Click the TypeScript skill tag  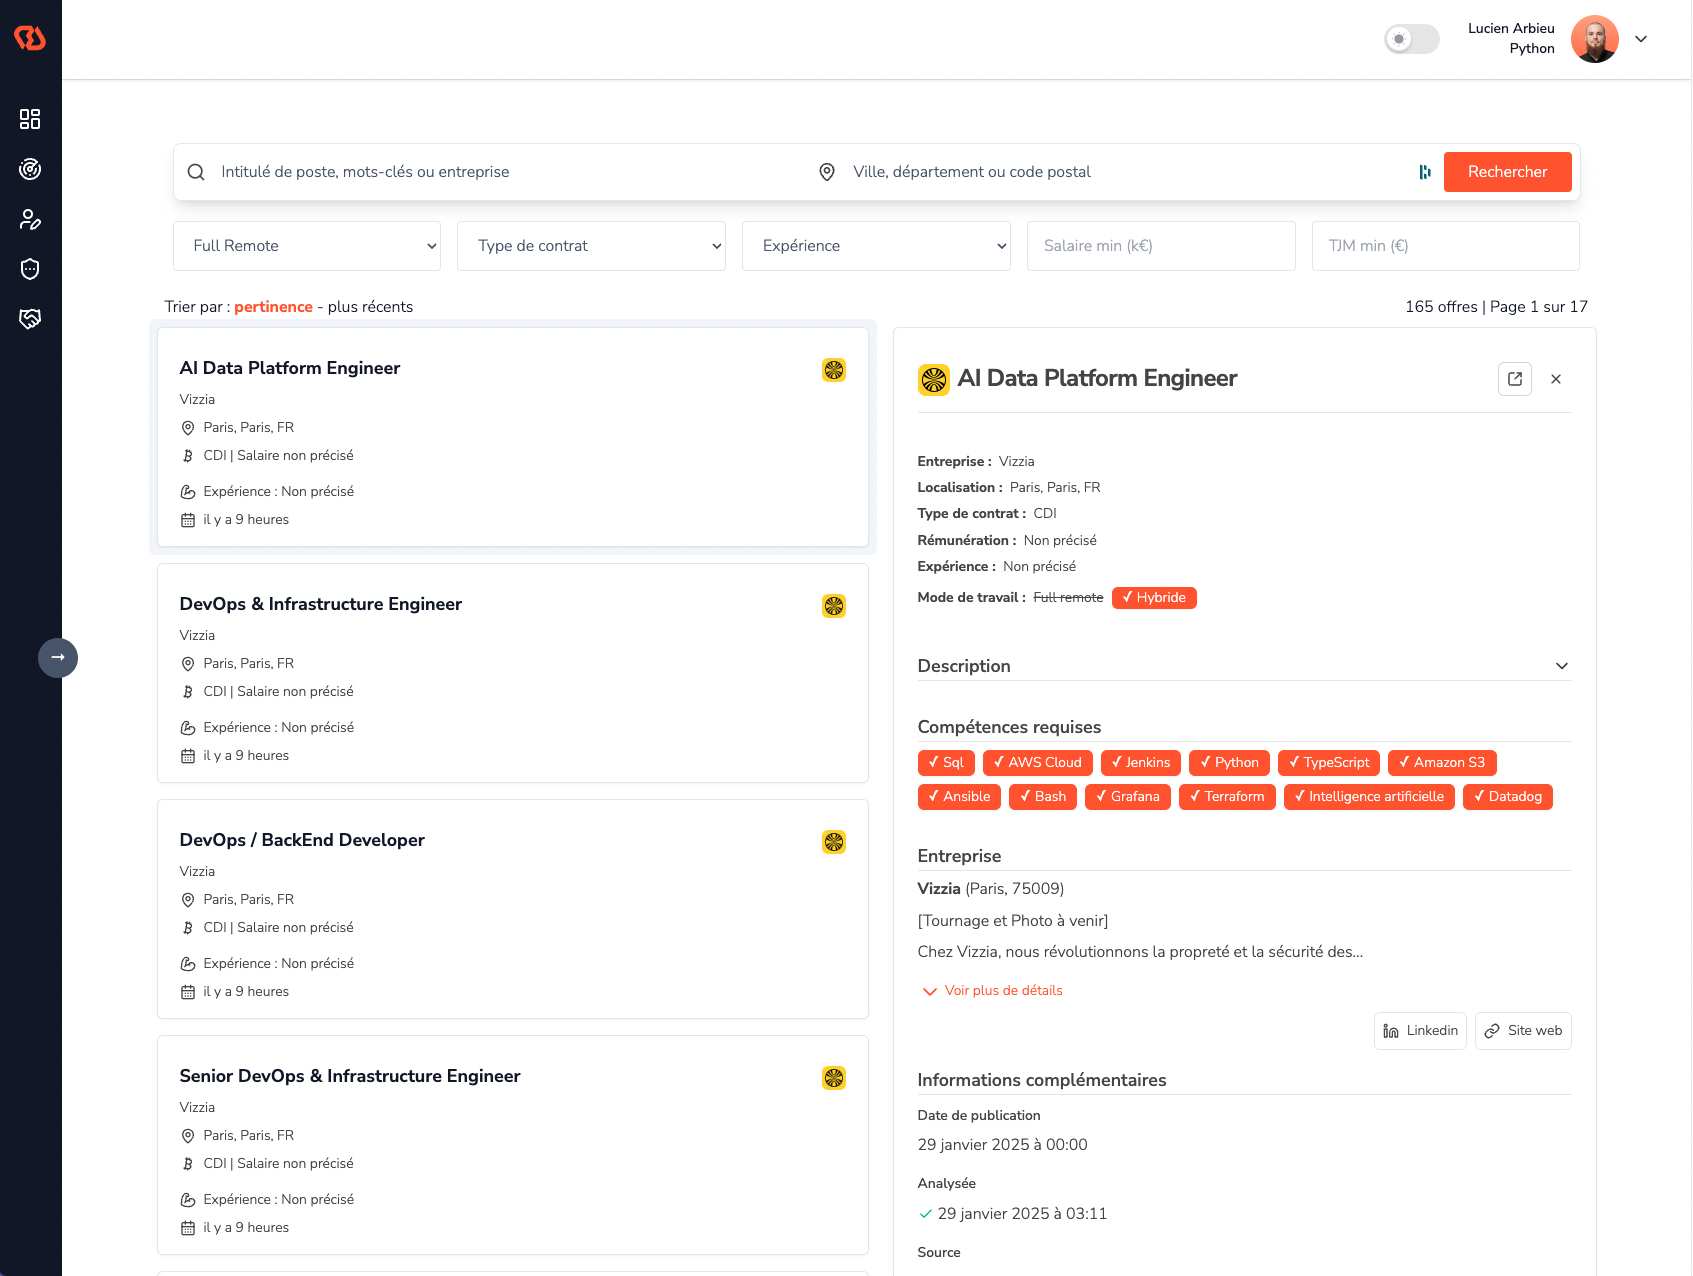[x=1329, y=763]
